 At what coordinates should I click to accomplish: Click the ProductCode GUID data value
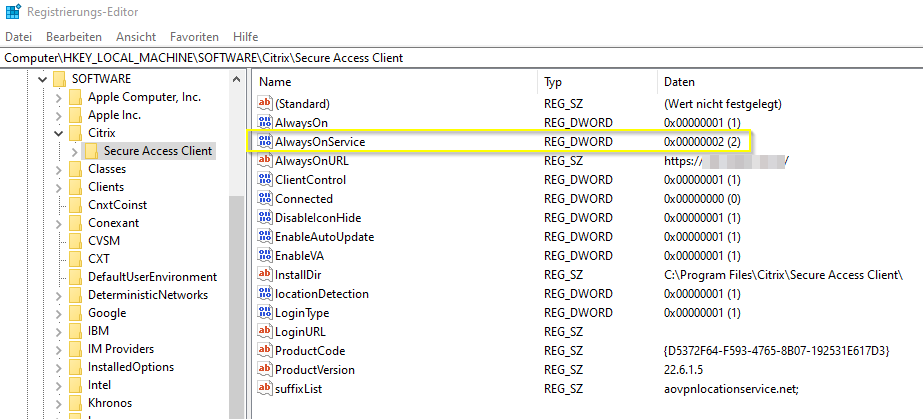click(776, 351)
